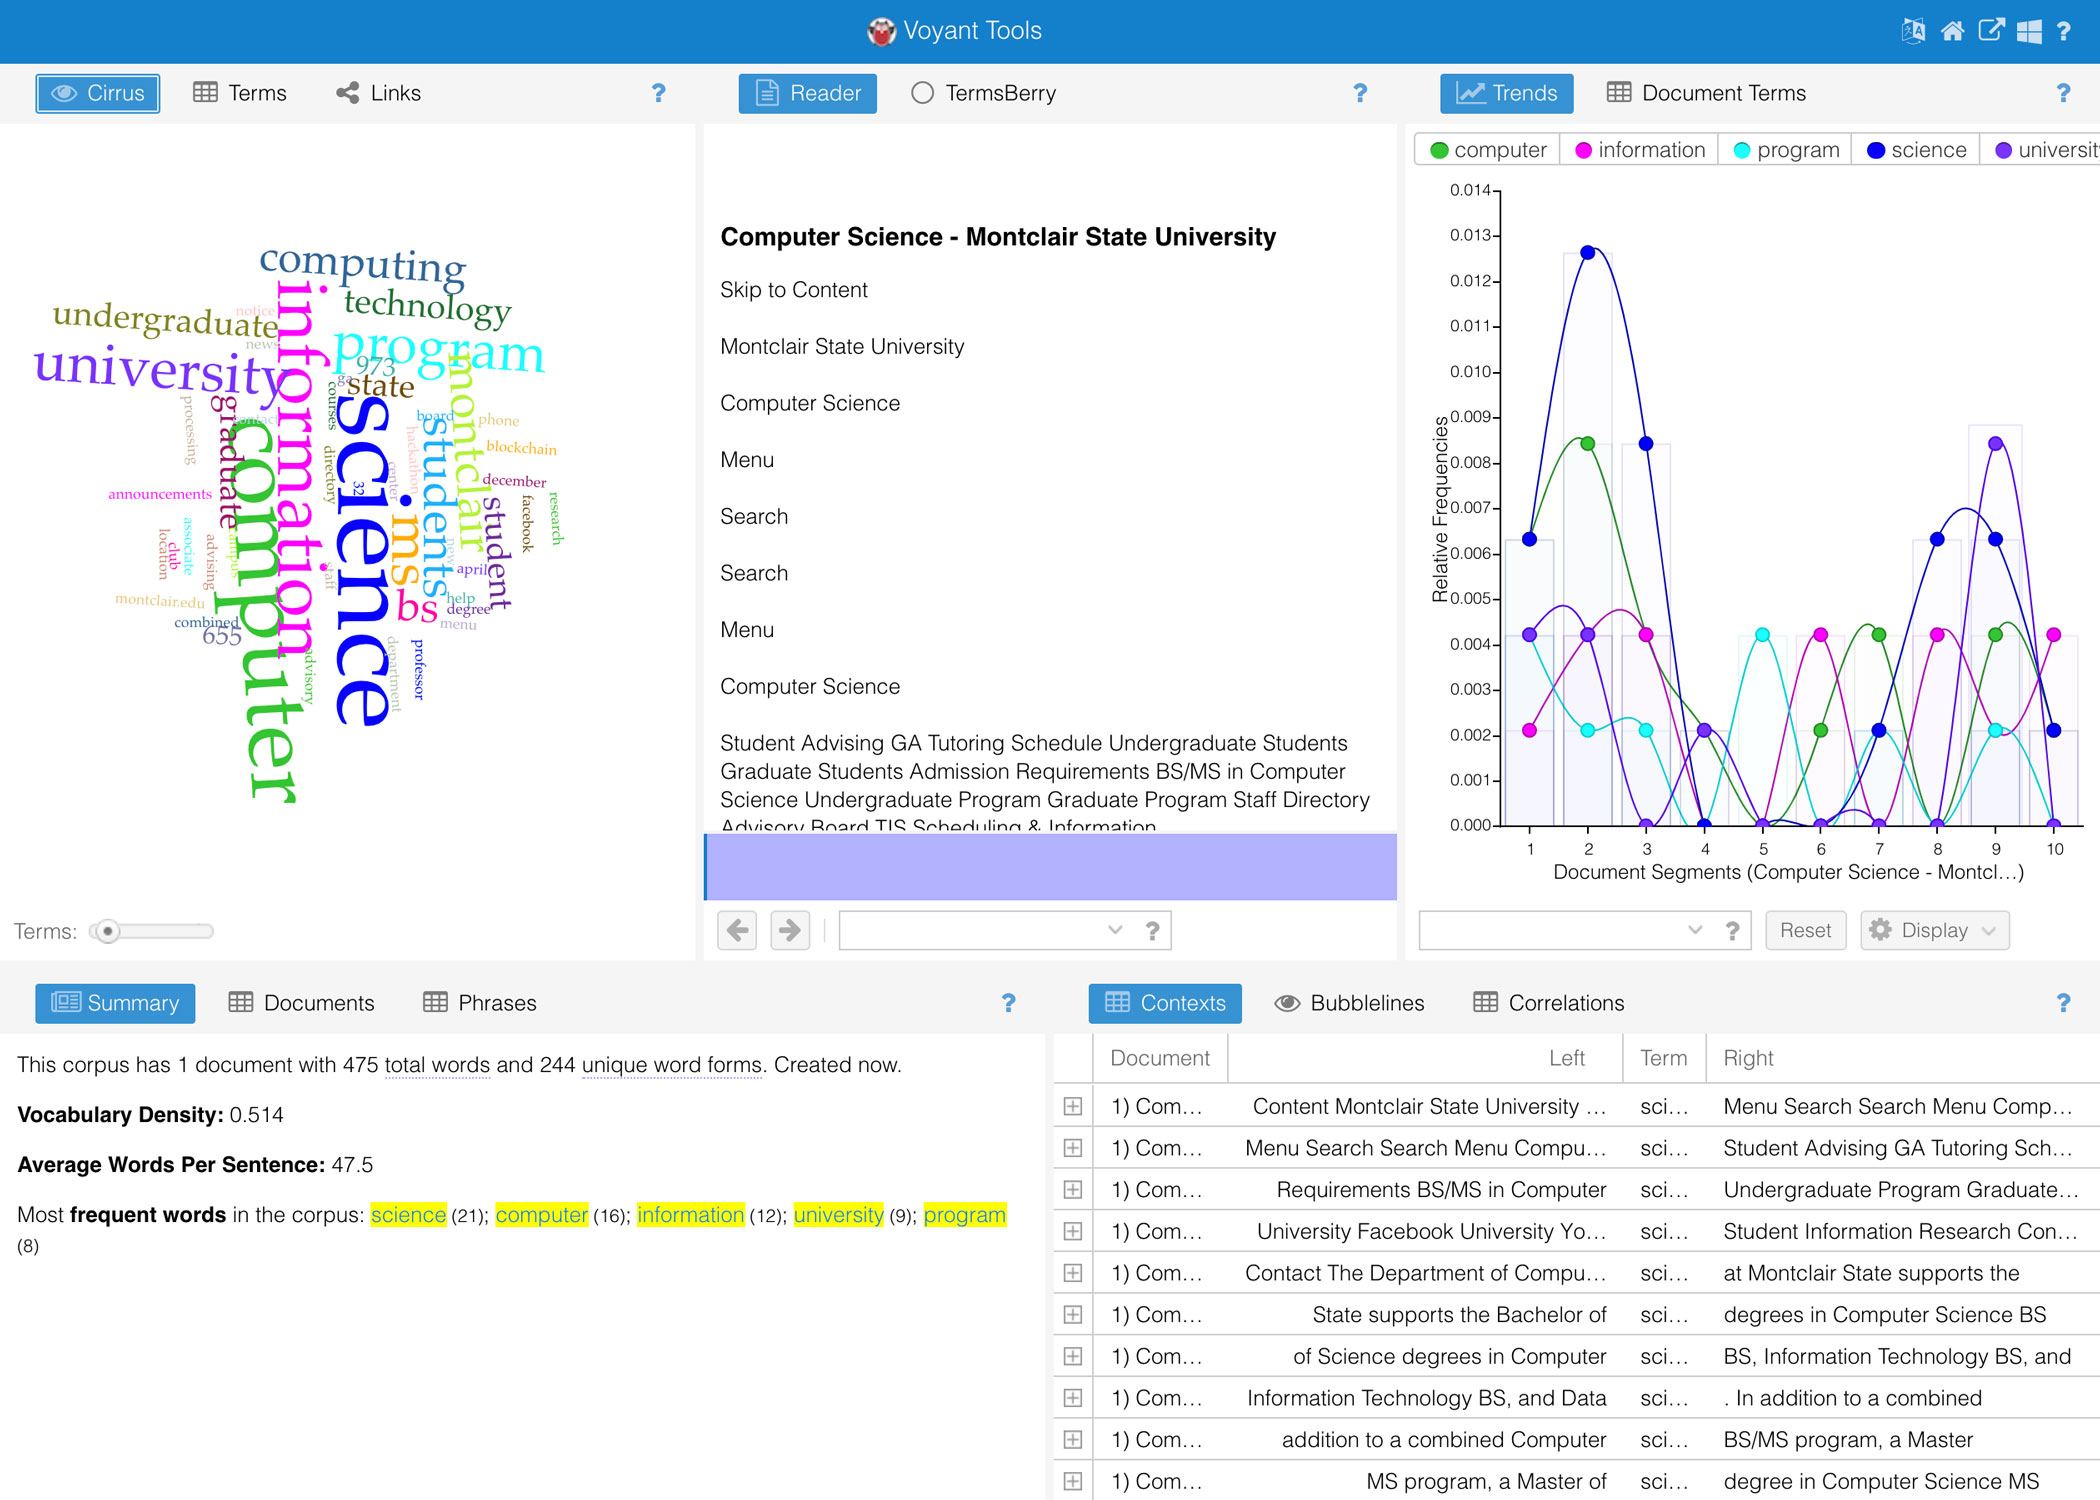Click the home icon in header

[x=1952, y=31]
